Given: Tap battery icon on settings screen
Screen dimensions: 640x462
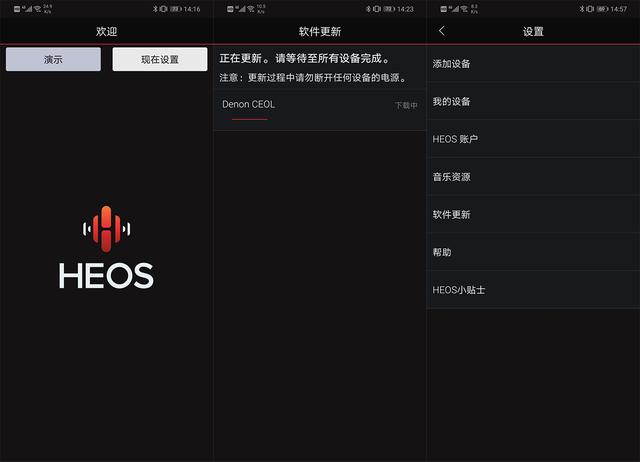Looking at the screenshot, I should [602, 9].
